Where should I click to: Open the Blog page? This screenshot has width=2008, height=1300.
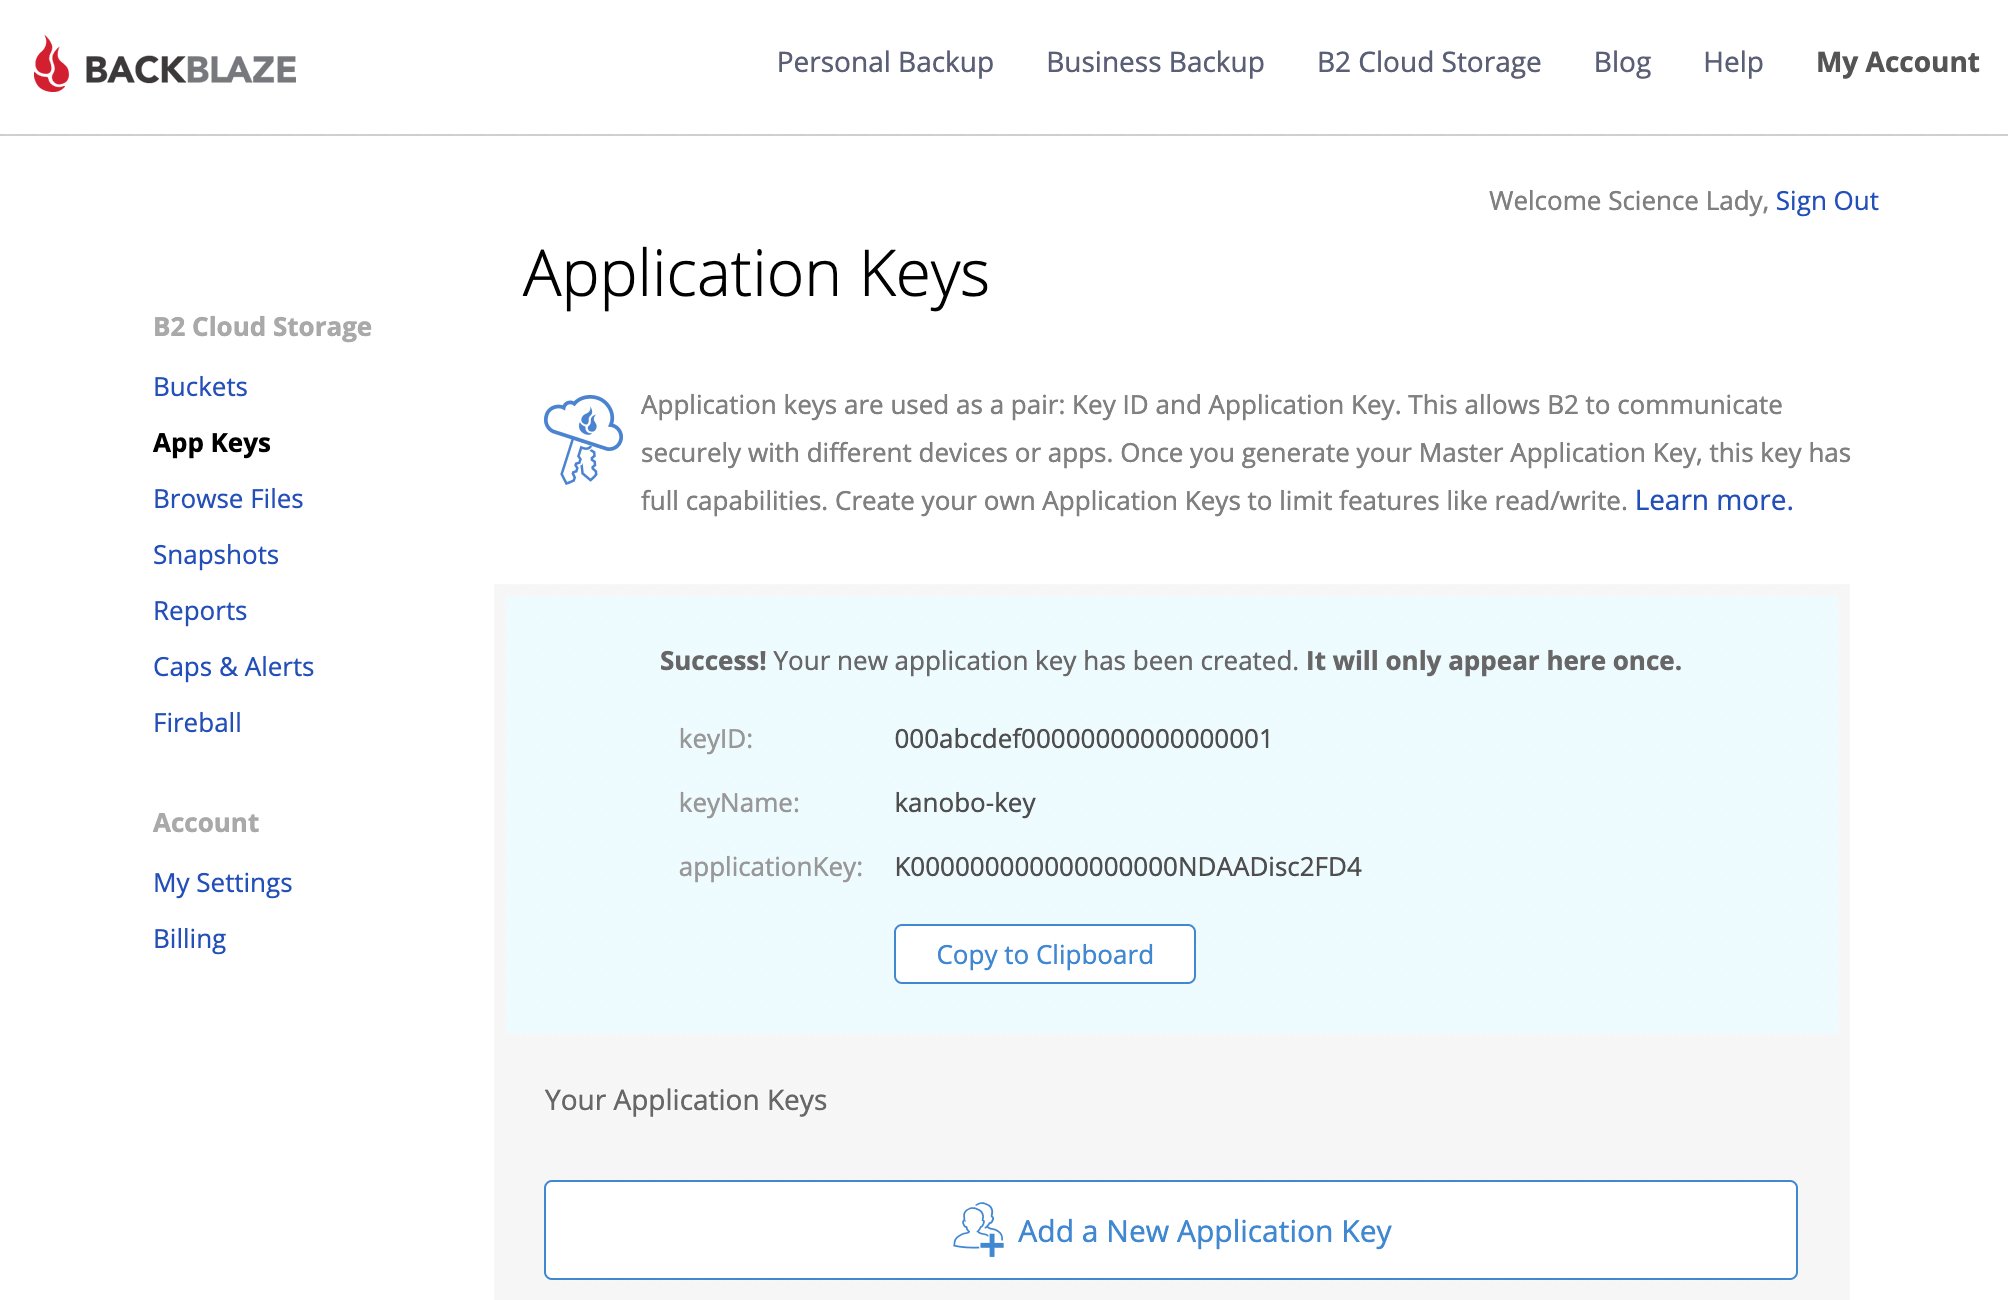(x=1622, y=62)
